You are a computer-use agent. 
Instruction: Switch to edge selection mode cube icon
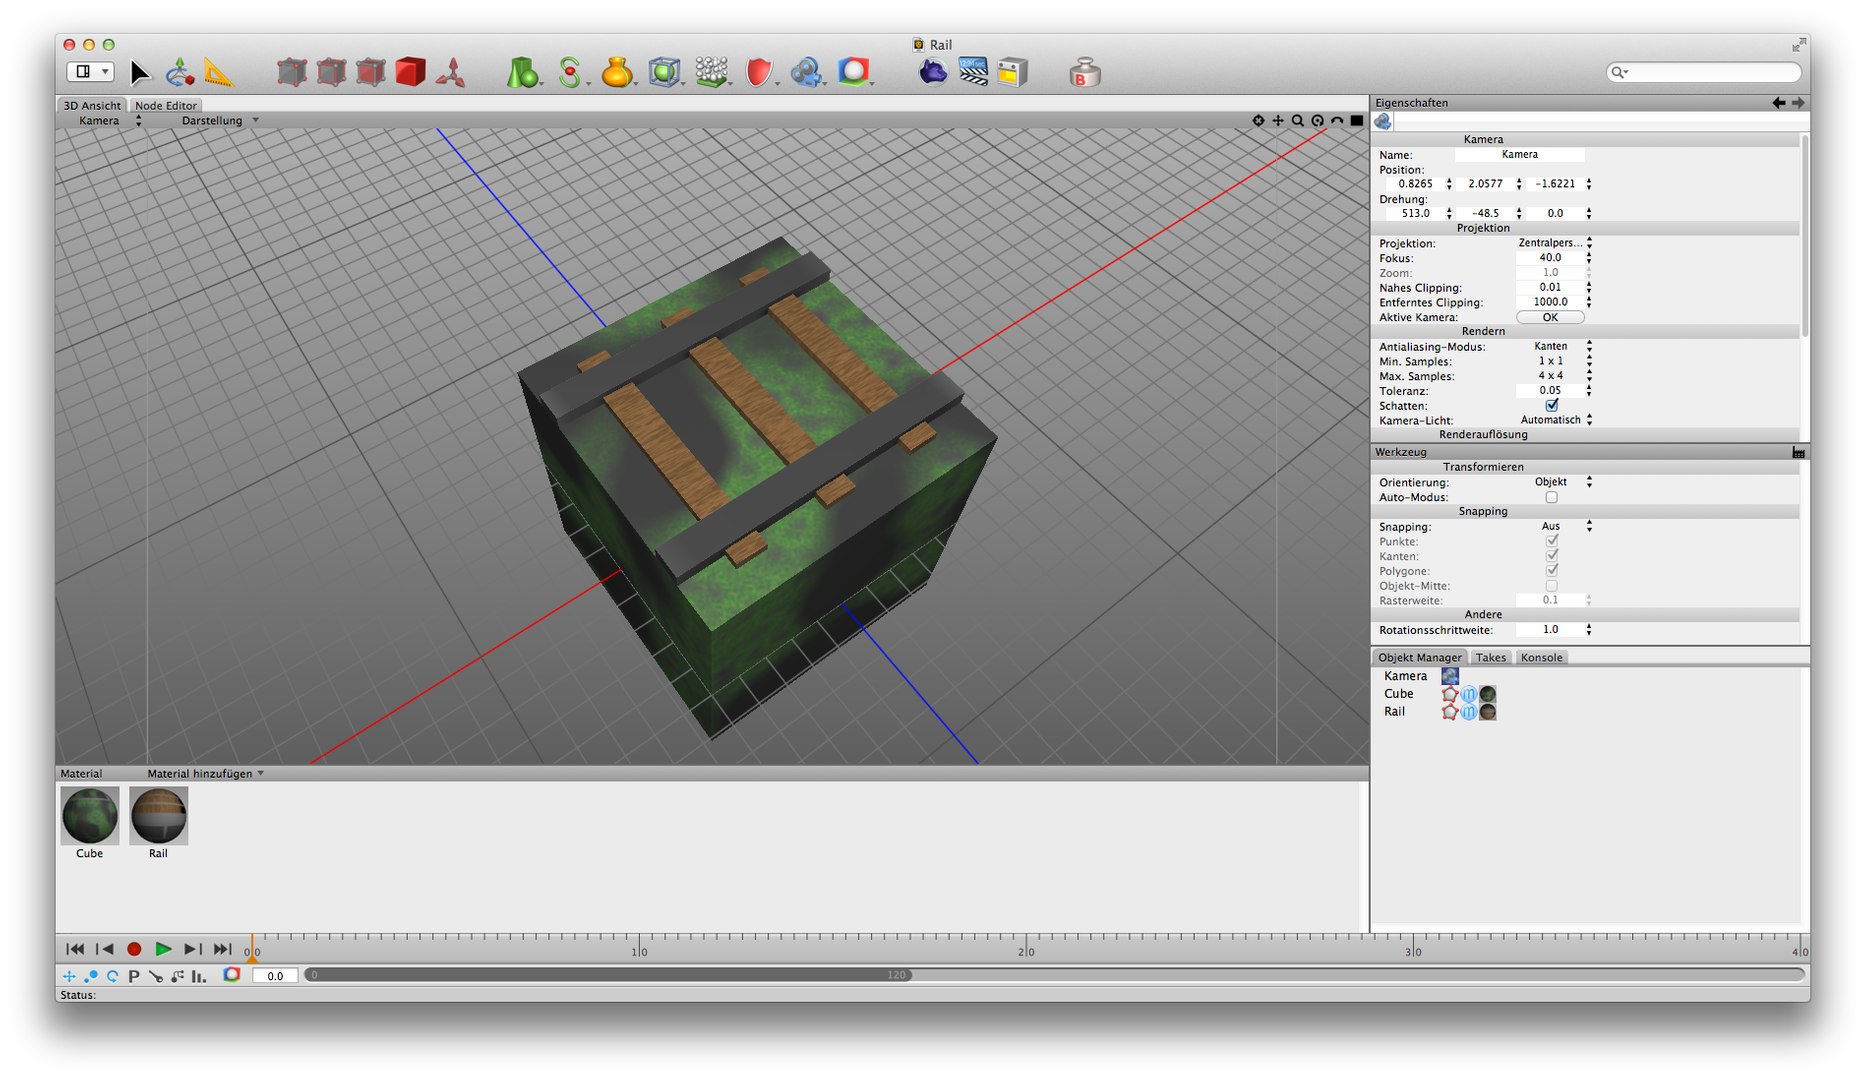[x=331, y=72]
